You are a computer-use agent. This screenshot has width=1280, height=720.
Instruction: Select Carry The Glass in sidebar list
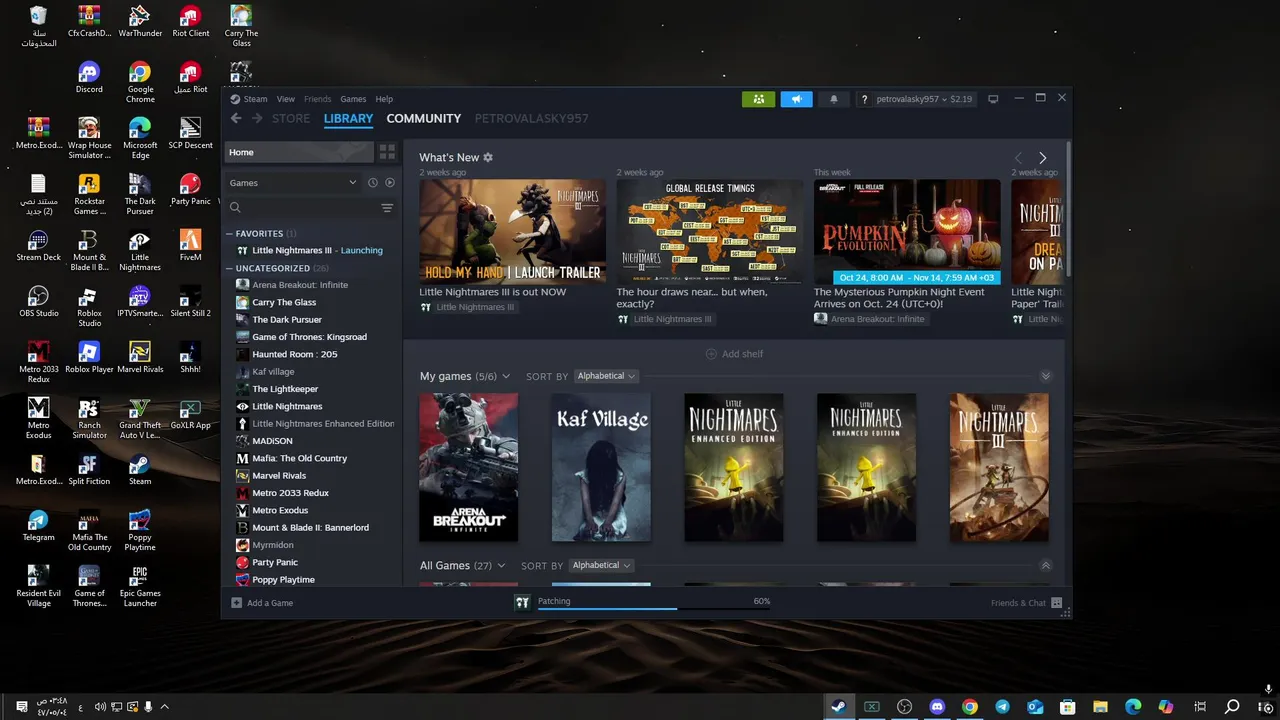(x=284, y=302)
